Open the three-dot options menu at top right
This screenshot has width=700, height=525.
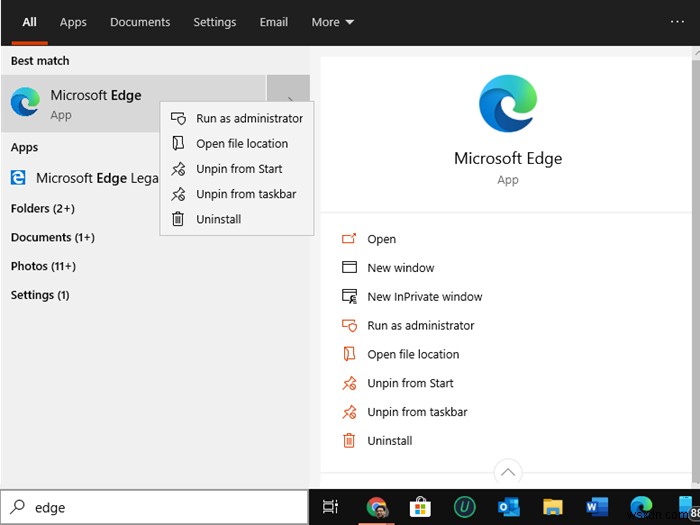[677, 21]
